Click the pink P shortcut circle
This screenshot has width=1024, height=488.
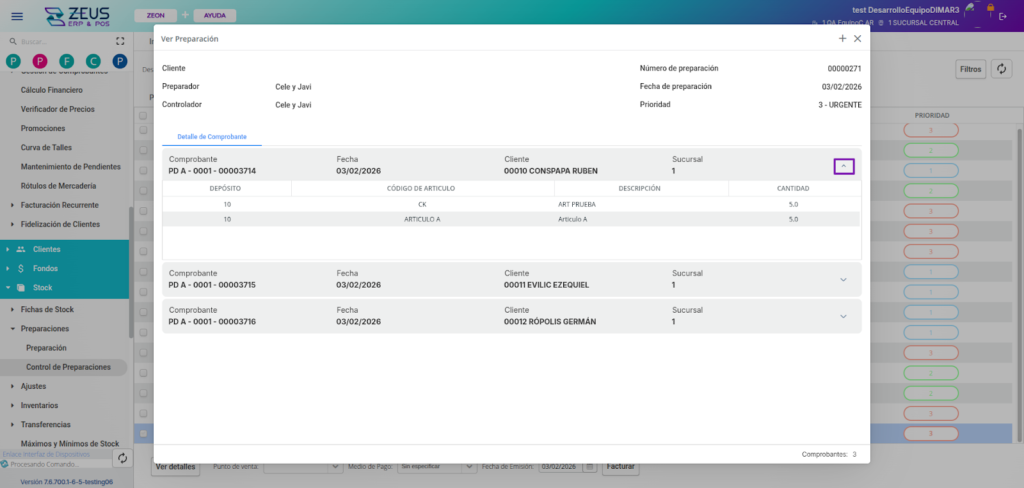(39, 62)
